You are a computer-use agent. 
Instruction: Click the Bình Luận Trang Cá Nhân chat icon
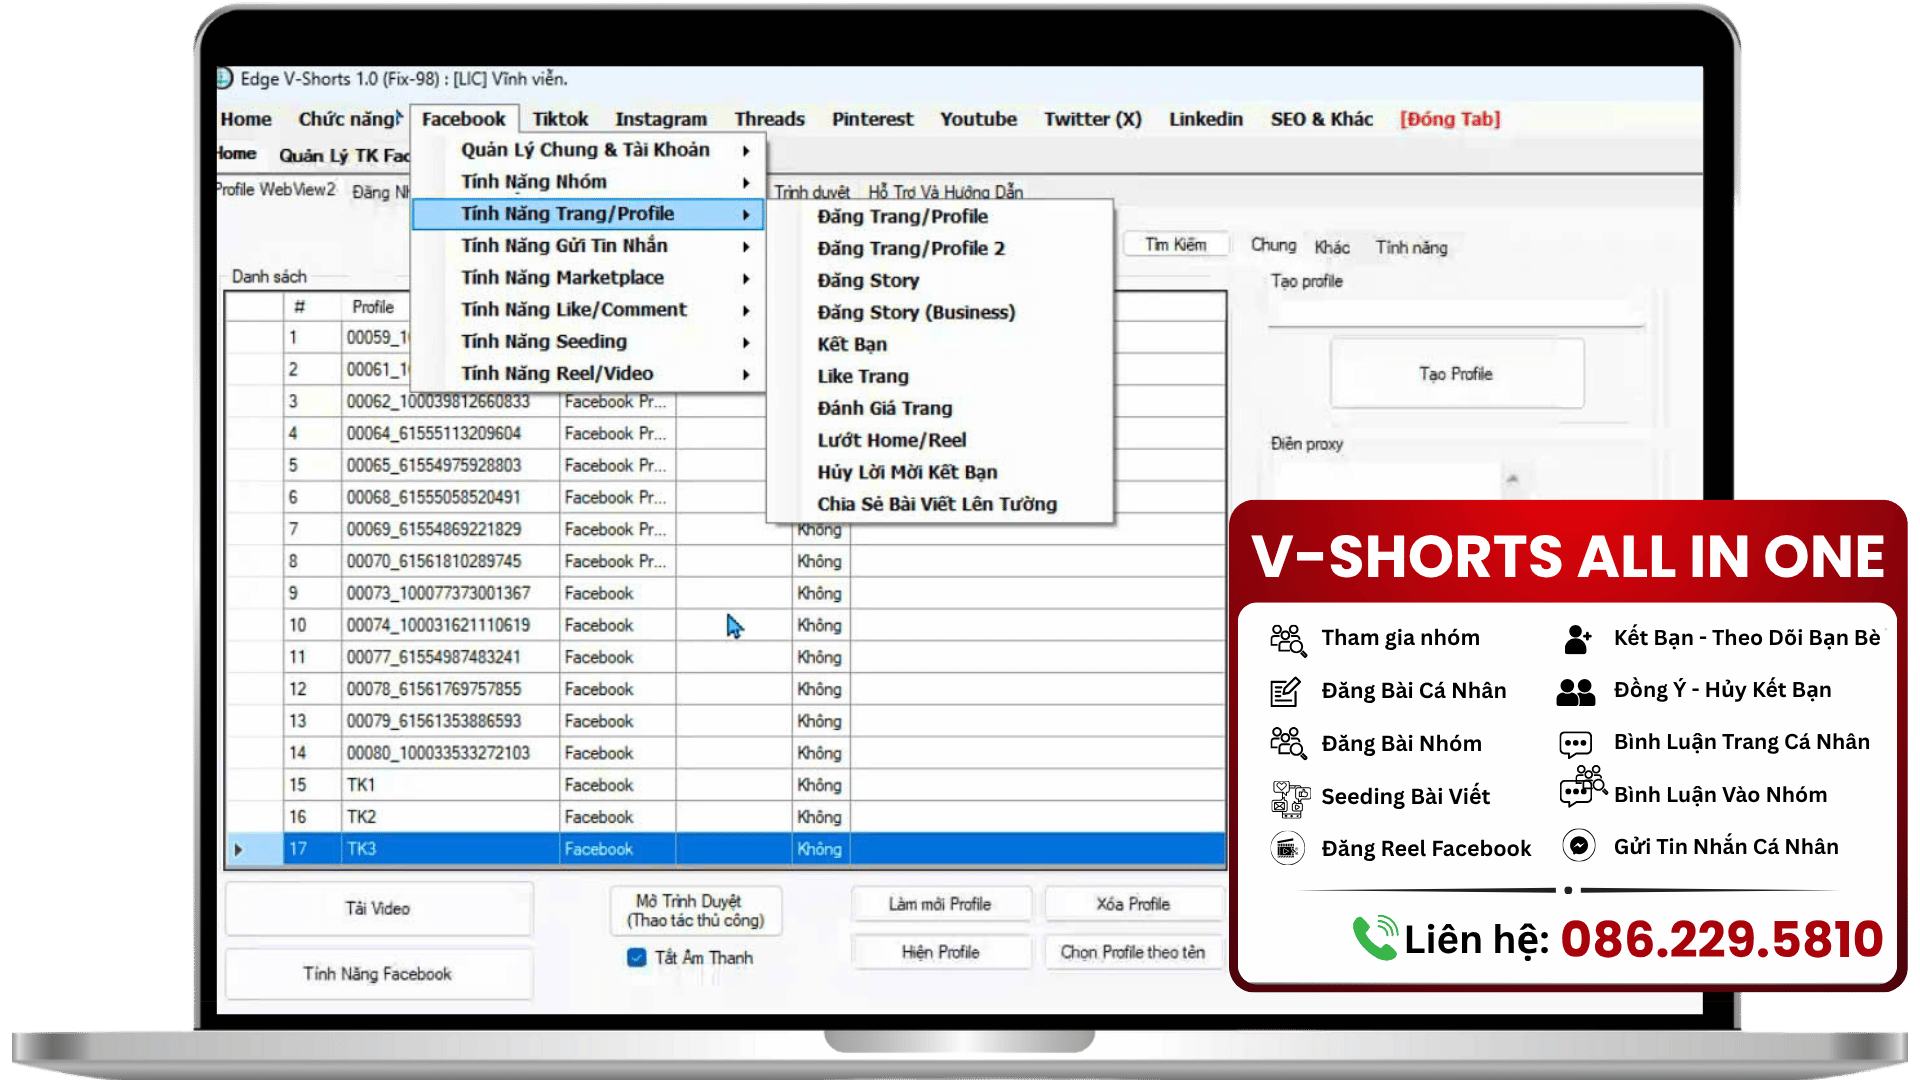[1576, 743]
